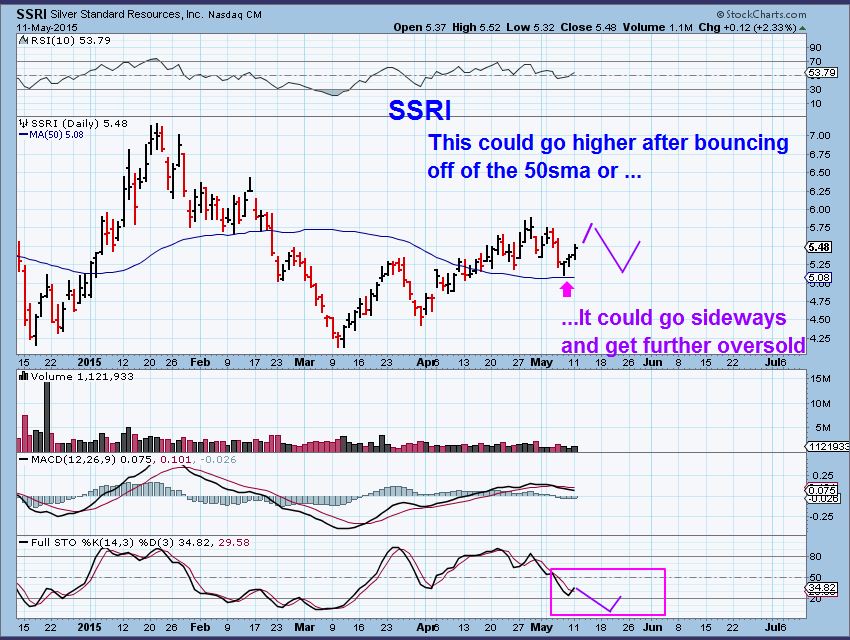The height and width of the screenshot is (640, 850).
Task: Click the black line marker before MACD(12,26,9)
Action: tap(23, 460)
